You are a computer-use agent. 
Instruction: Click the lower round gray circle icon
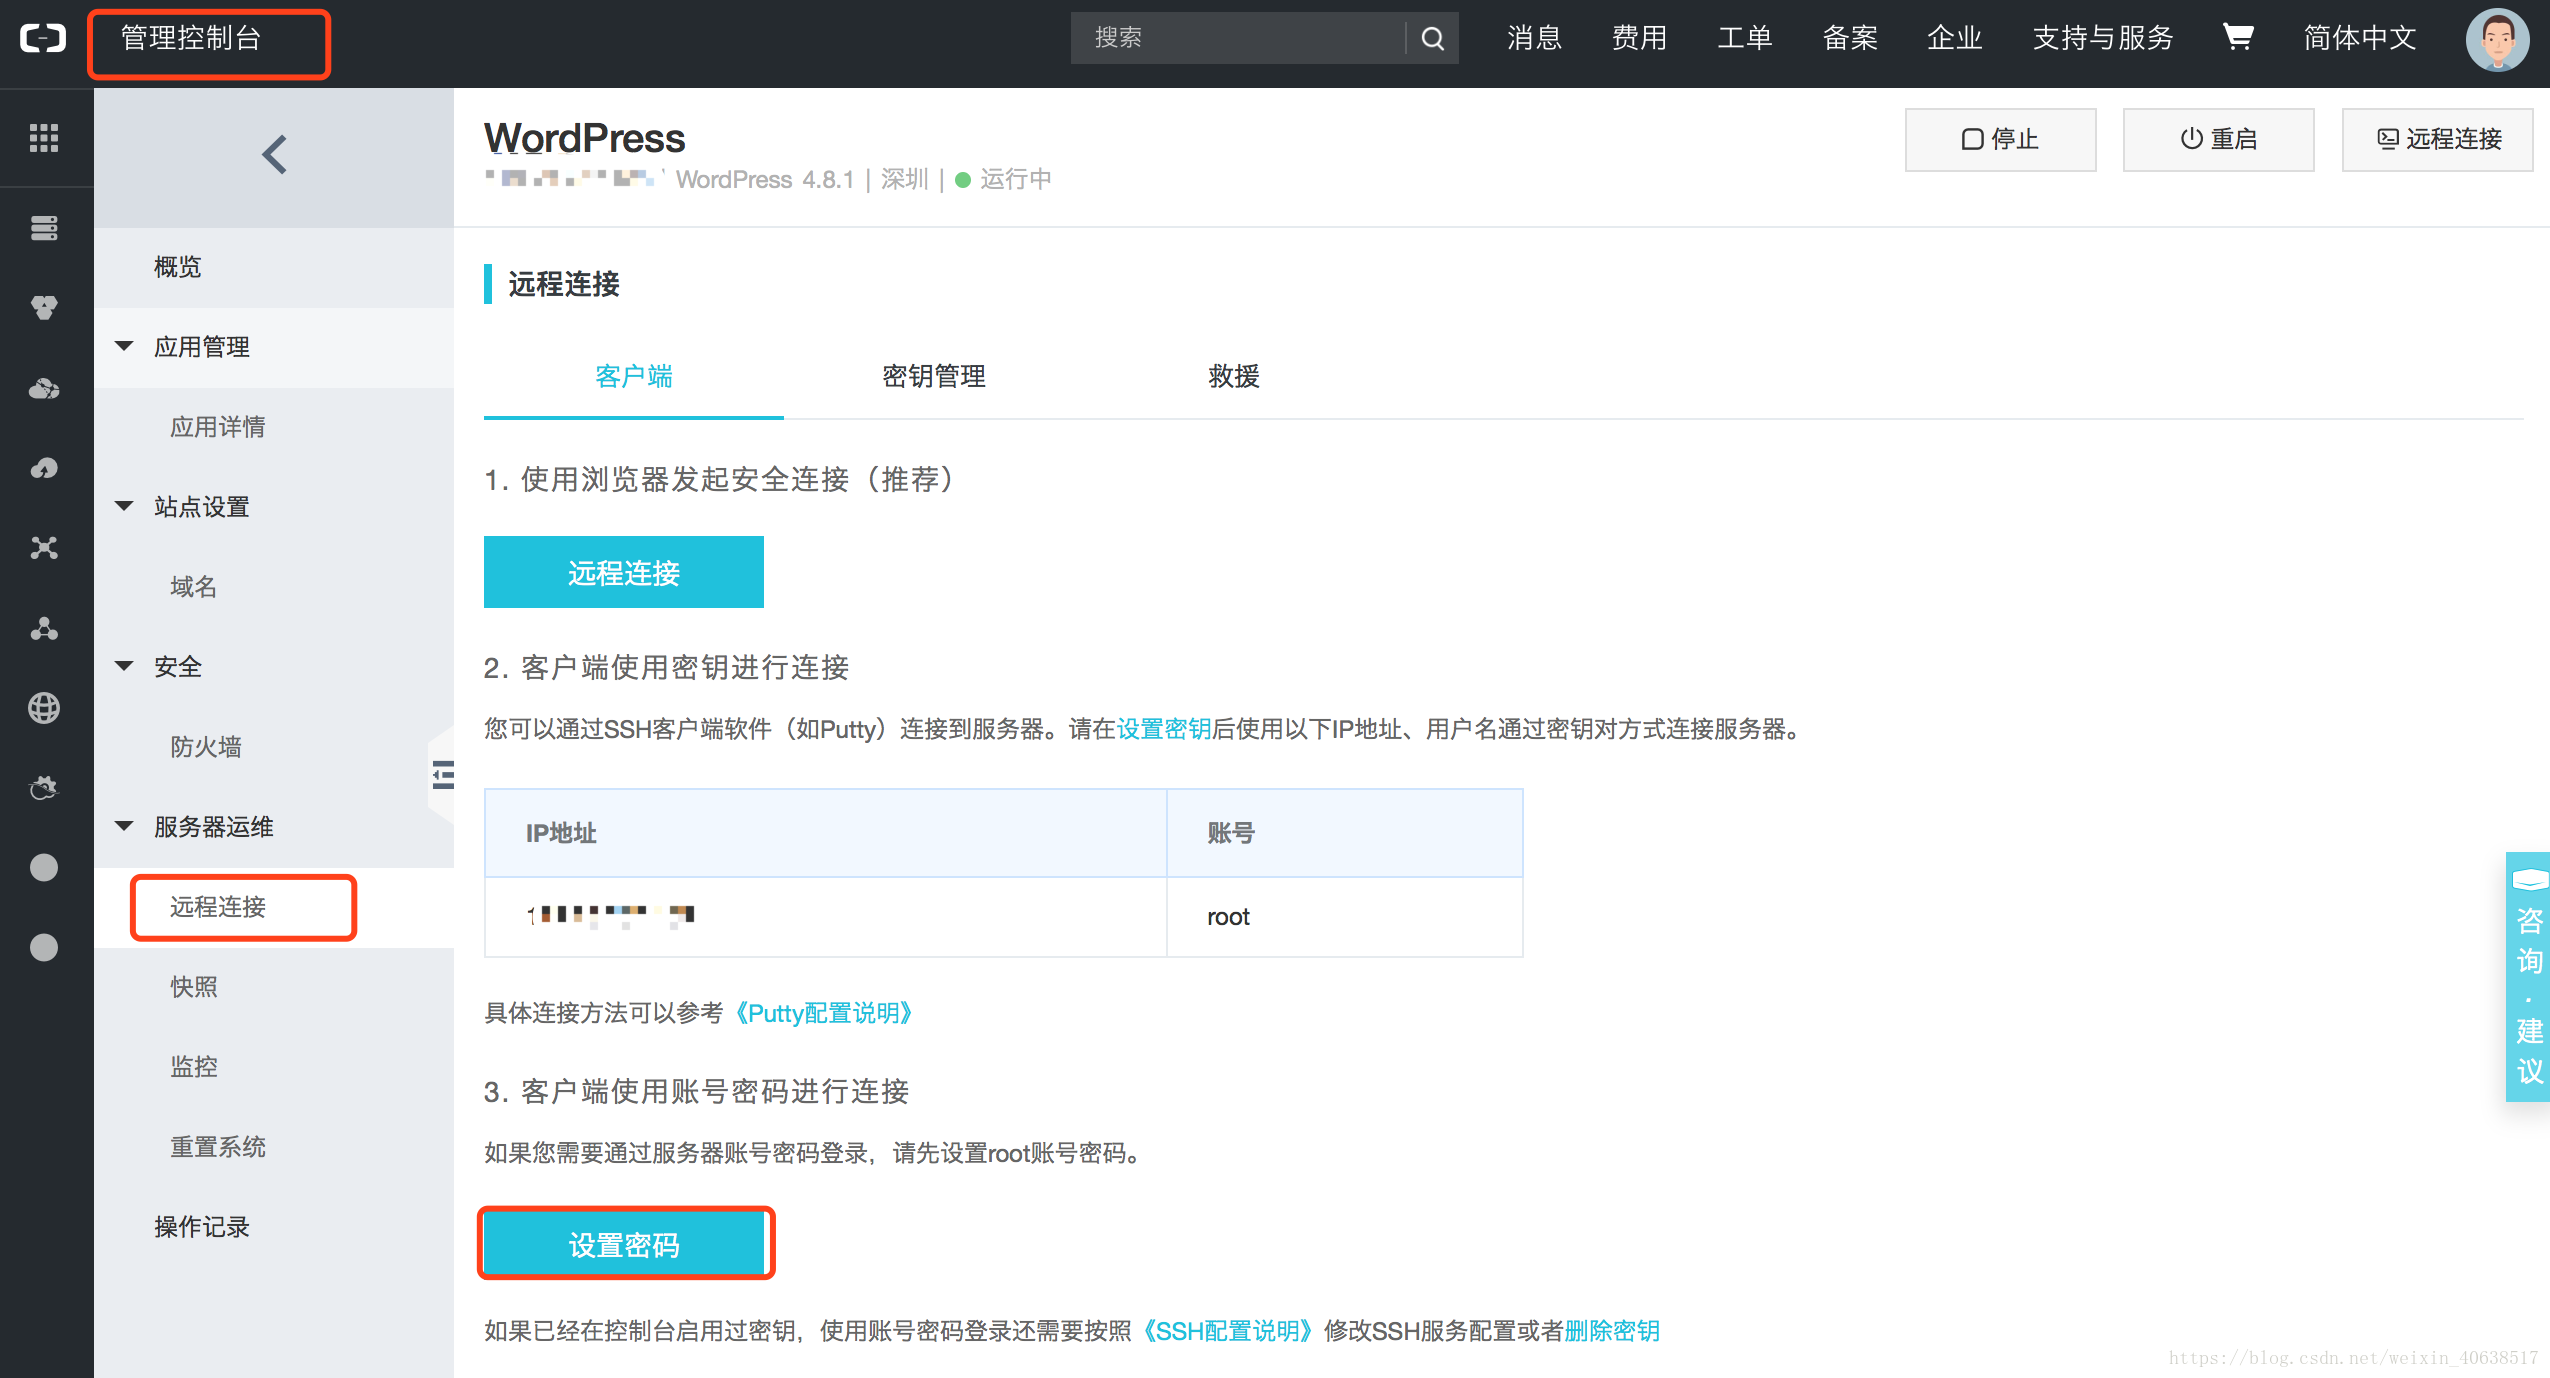pos(44,948)
